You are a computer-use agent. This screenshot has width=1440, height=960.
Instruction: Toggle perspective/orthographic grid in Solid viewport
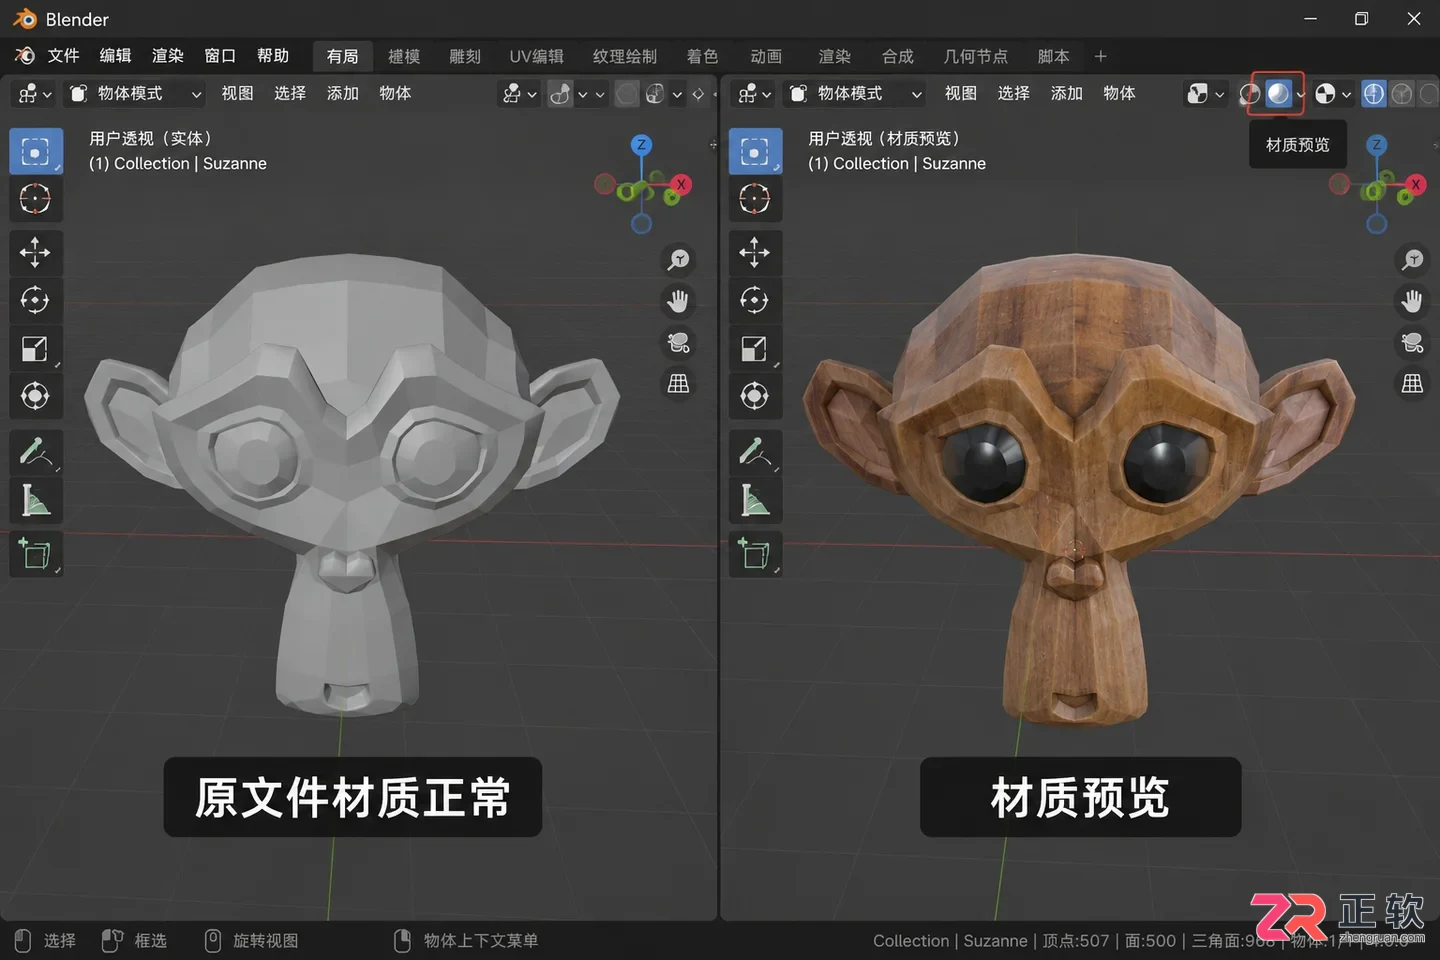(678, 384)
